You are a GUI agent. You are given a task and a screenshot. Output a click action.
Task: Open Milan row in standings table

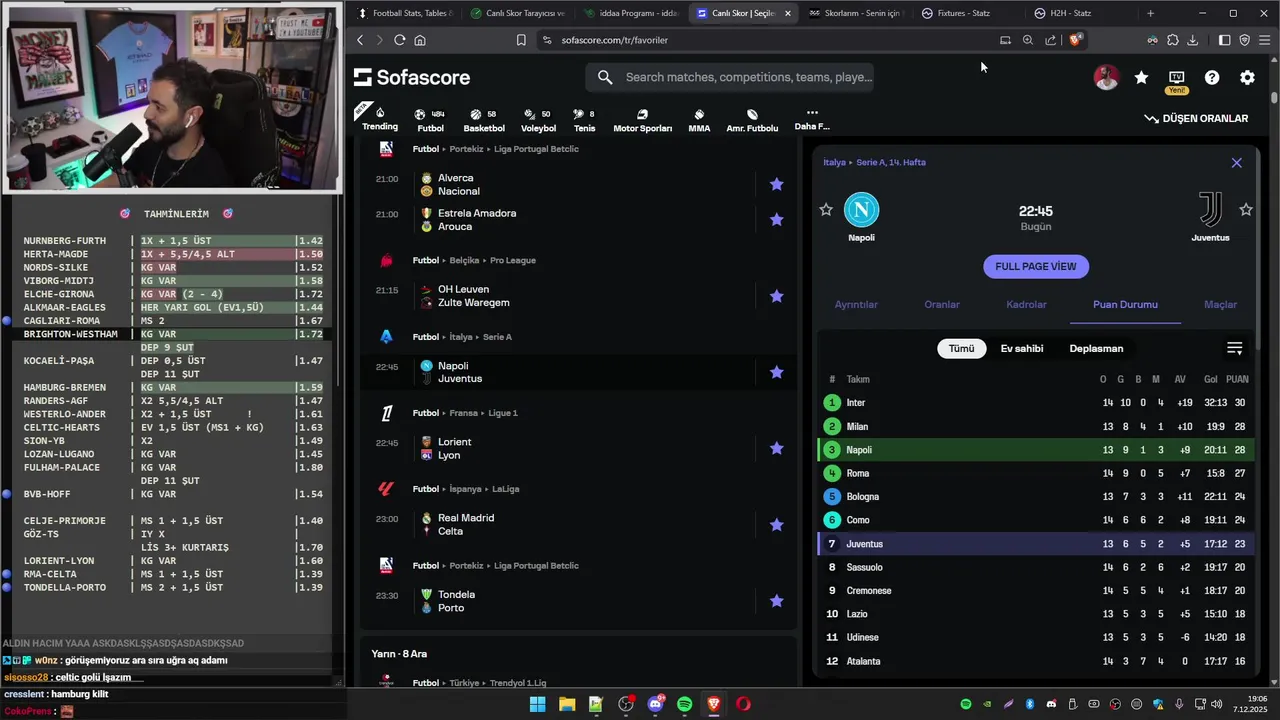1036,426
